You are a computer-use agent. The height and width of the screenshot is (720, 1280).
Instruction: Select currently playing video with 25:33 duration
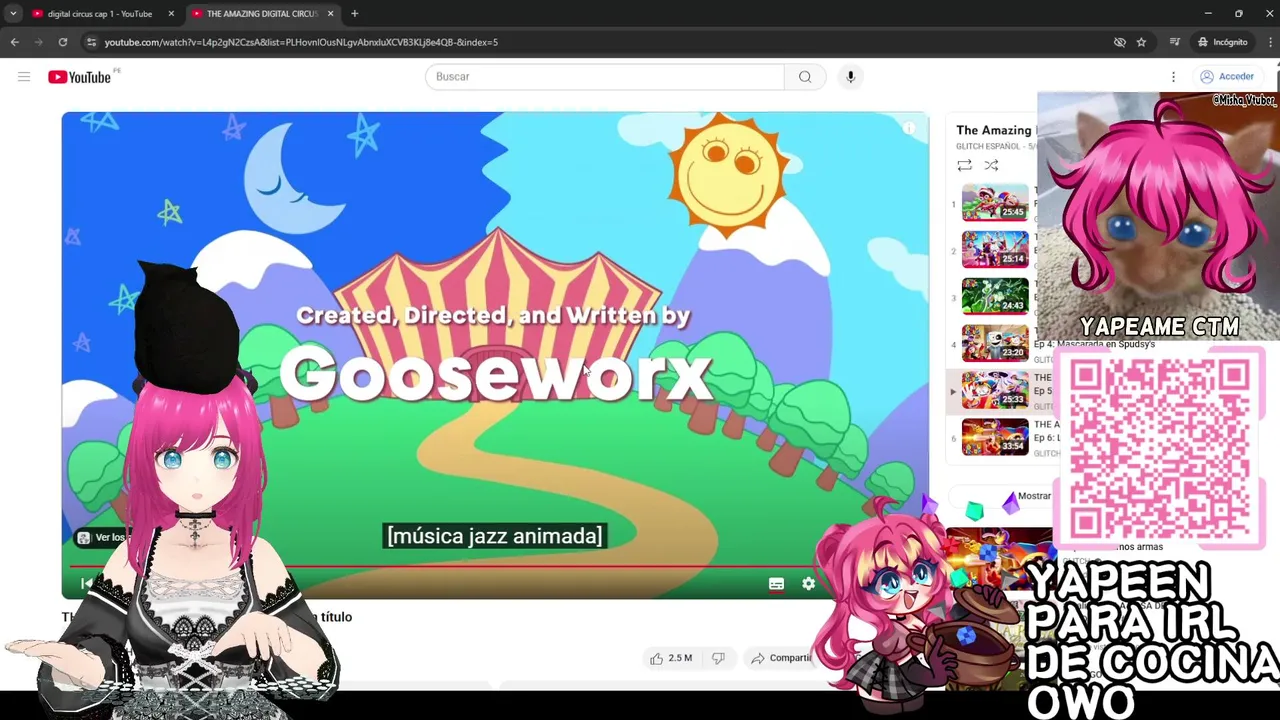click(995, 390)
